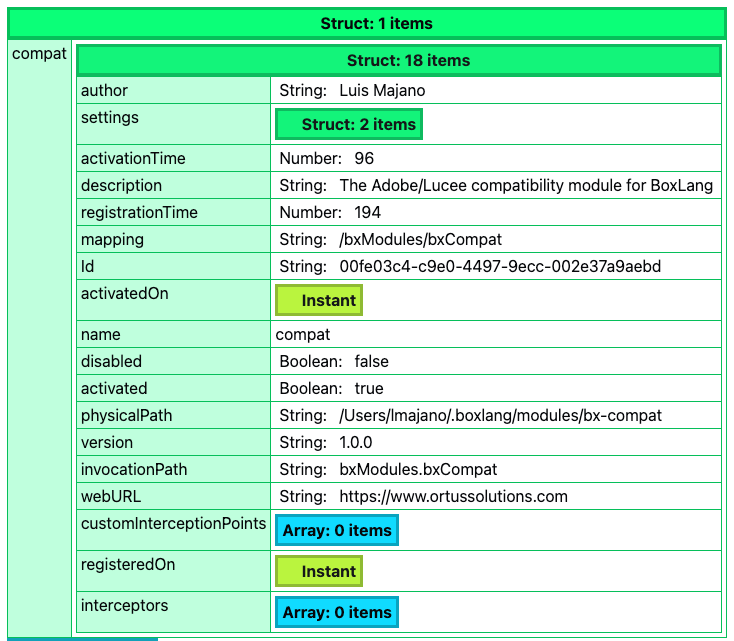Click the 'author' key label
734x641 pixels.
pos(105,91)
